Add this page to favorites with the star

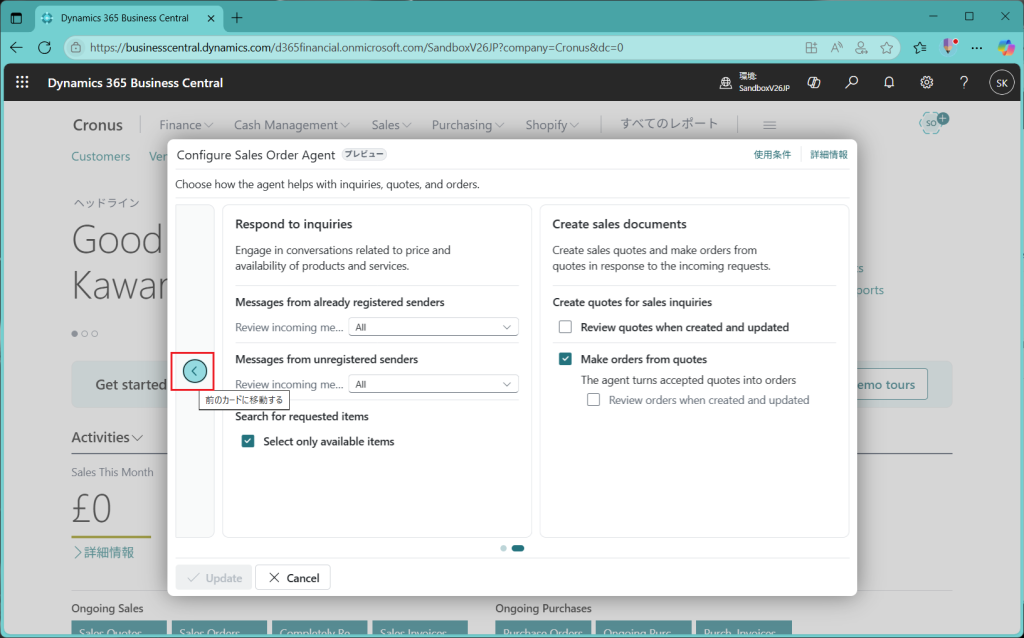[x=886, y=48]
